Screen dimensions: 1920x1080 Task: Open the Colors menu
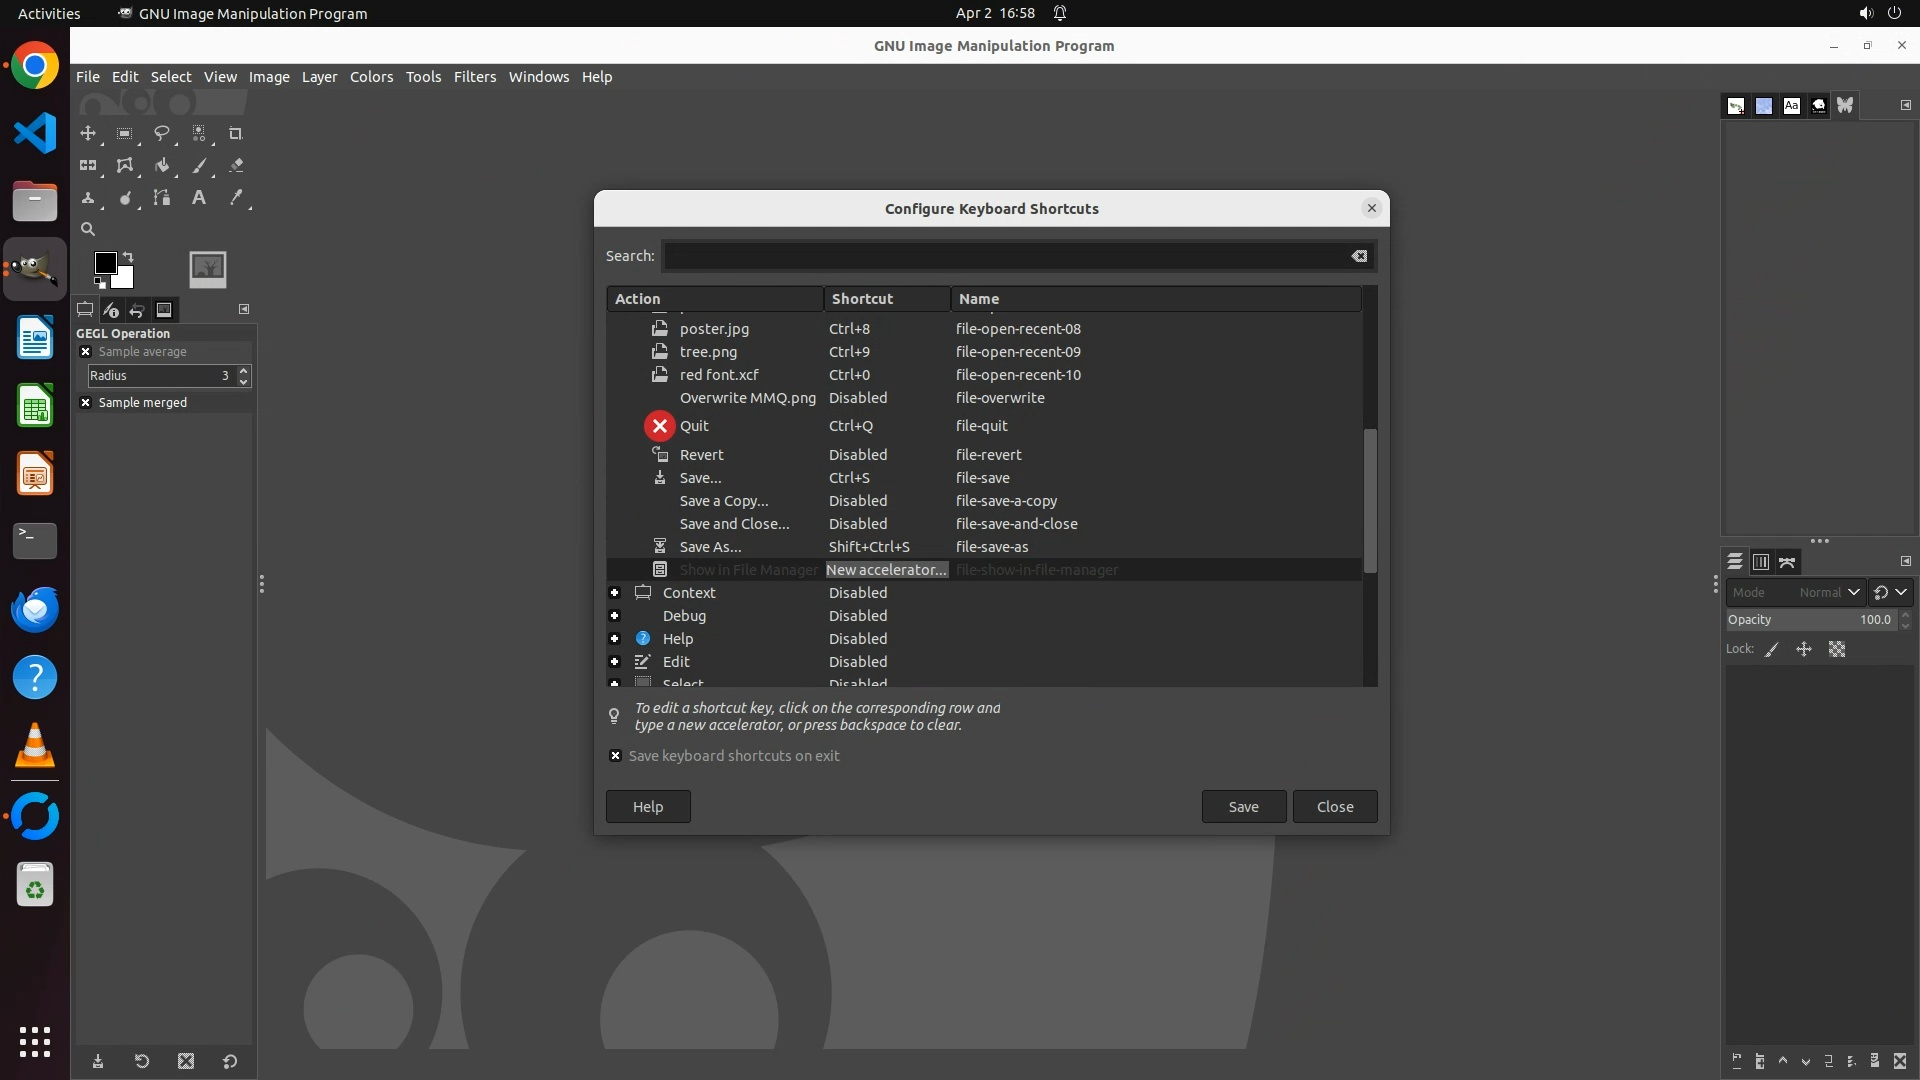pos(371,77)
